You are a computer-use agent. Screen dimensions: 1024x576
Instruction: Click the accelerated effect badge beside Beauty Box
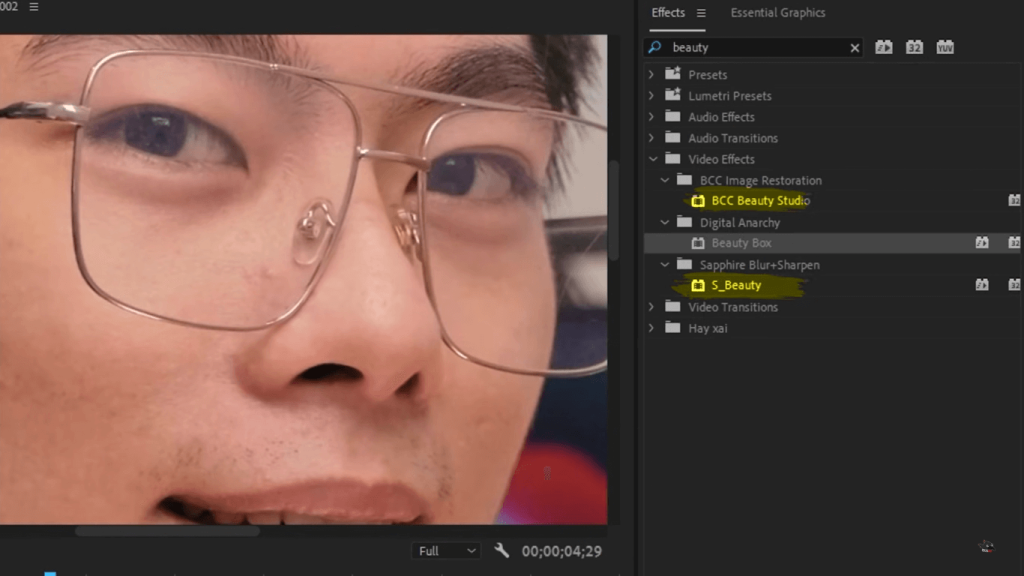point(982,242)
